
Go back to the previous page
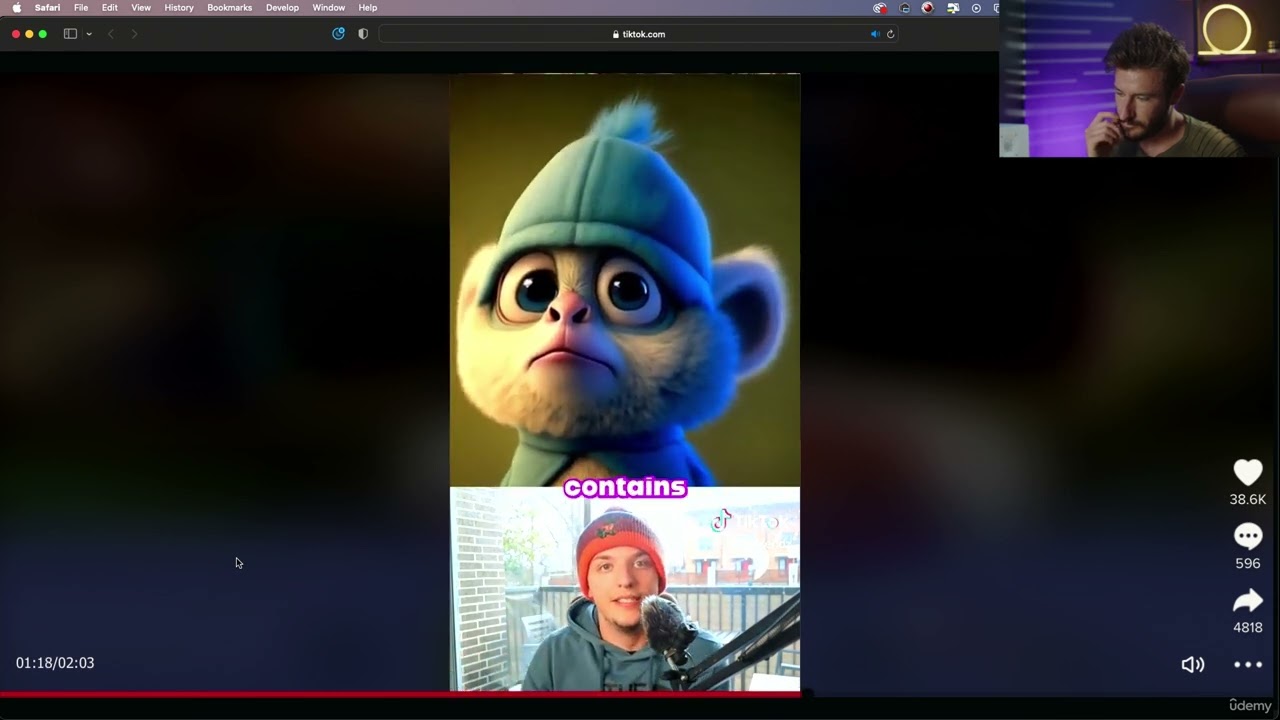coord(111,34)
